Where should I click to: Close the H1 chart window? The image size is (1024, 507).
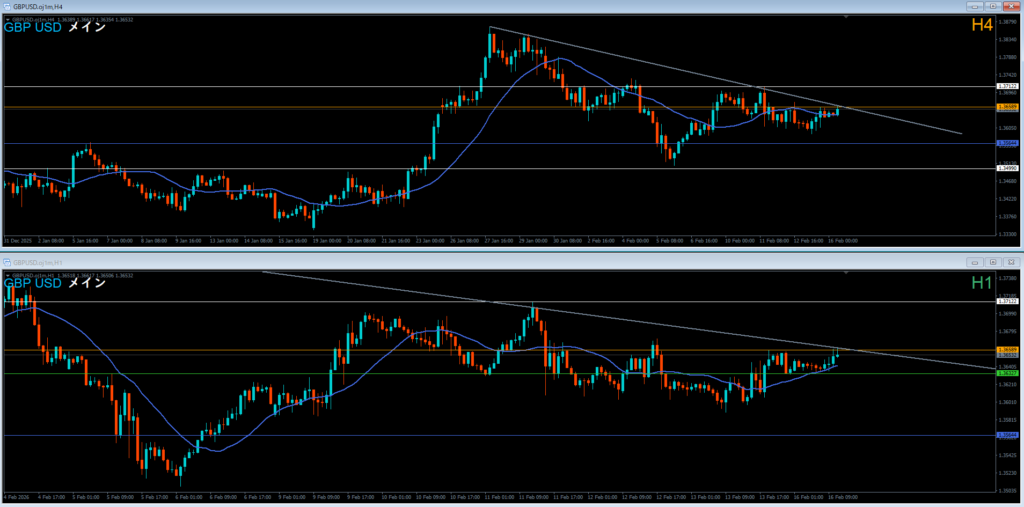tap(1010, 262)
